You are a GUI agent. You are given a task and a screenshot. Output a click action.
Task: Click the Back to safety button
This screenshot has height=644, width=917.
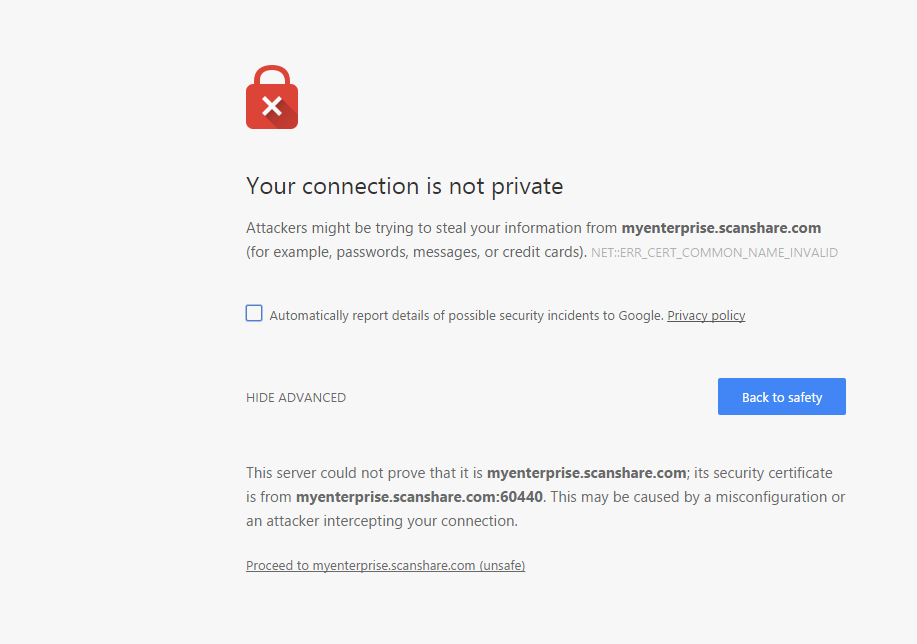(x=781, y=397)
